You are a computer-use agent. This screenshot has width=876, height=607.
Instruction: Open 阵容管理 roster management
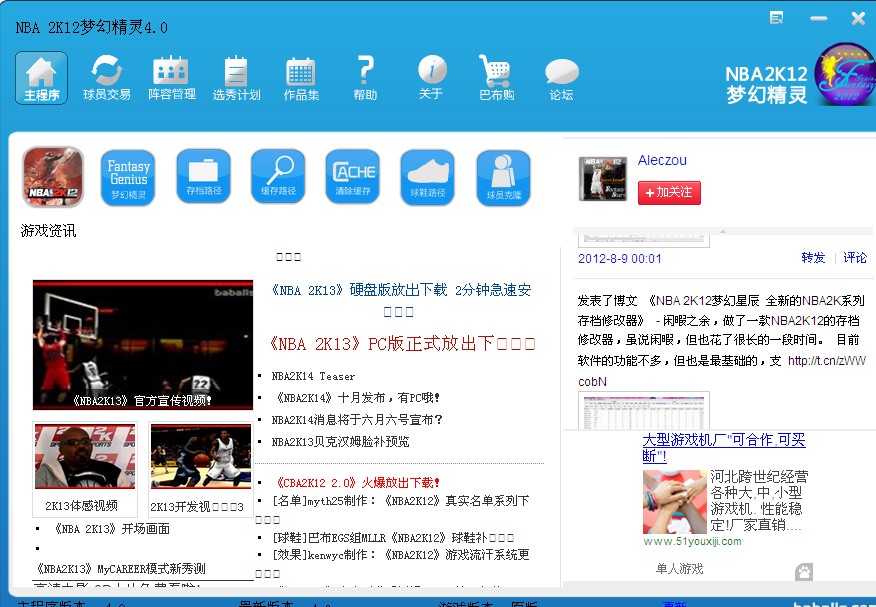click(x=172, y=78)
